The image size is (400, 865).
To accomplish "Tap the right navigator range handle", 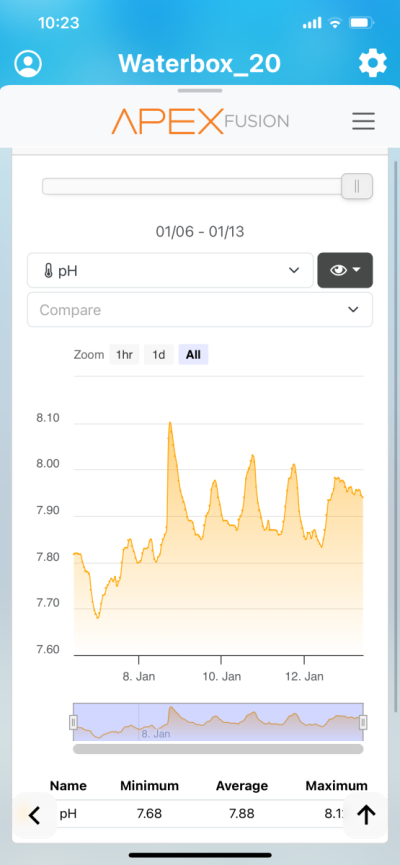I will point(363,722).
